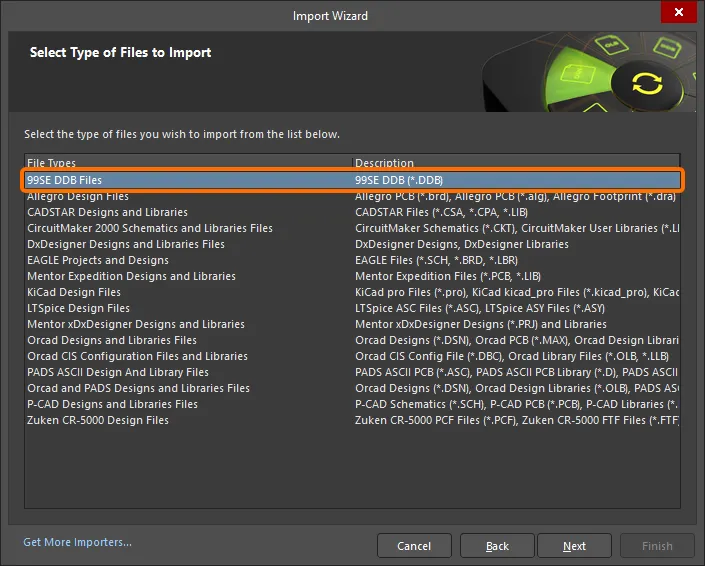705x566 pixels.
Task: Click Allegro PCB (*.brd) description cell
Action: [515, 196]
